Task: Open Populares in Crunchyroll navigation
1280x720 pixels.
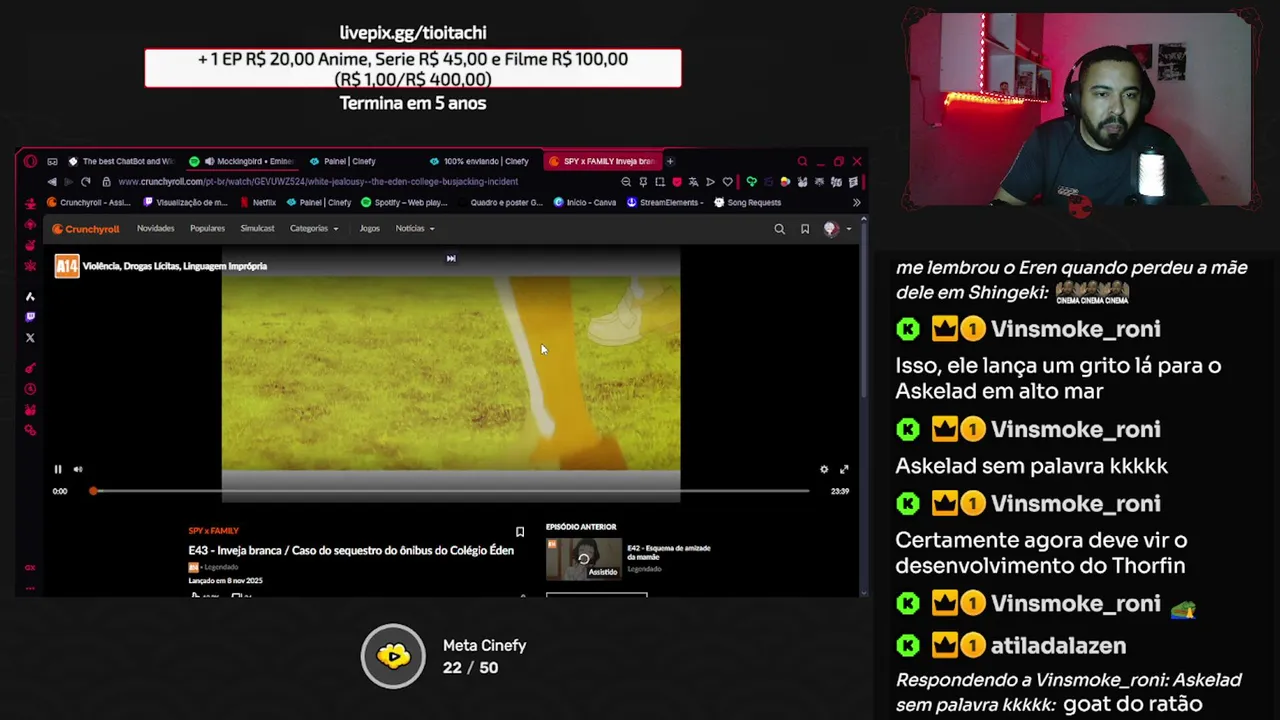Action: (x=207, y=228)
